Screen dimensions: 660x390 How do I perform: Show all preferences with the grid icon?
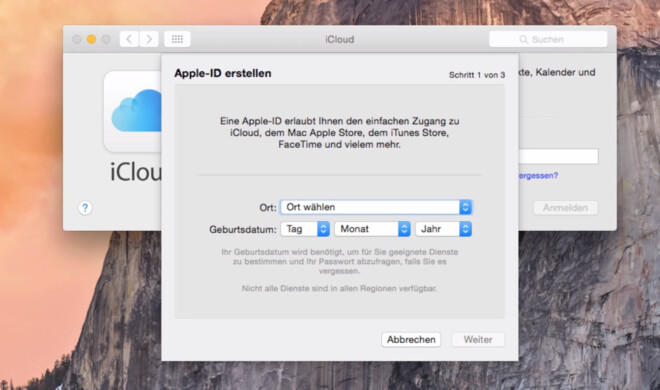pos(177,39)
